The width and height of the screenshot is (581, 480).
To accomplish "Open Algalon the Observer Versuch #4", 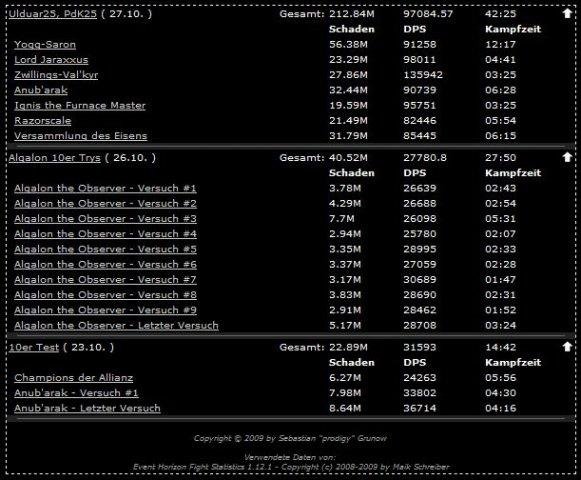I will coord(105,234).
